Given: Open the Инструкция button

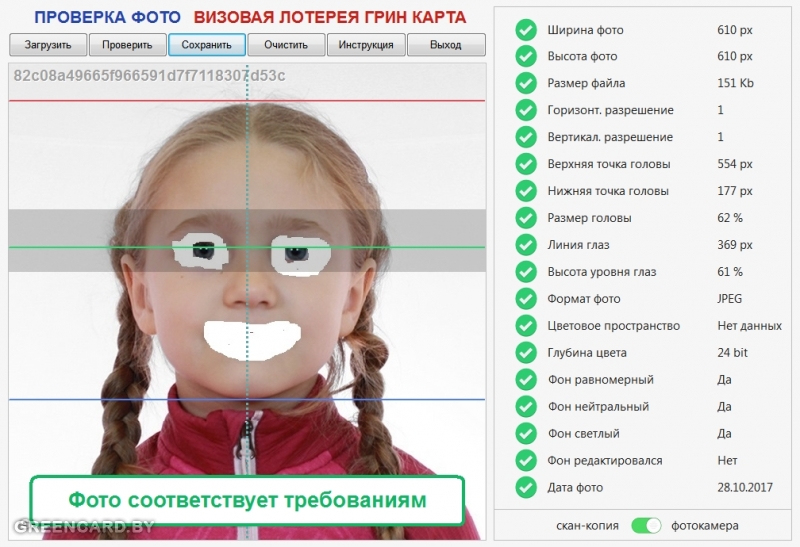Looking at the screenshot, I should point(366,45).
